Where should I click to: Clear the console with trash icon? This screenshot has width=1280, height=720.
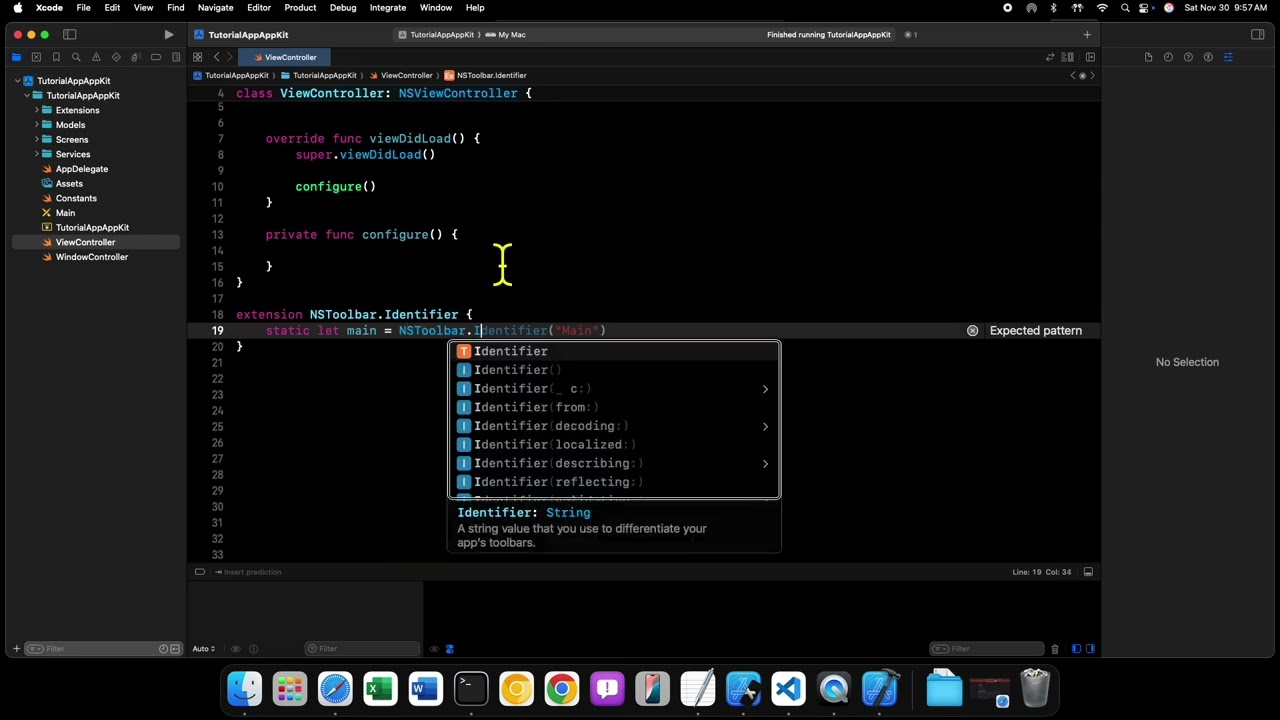pyautogui.click(x=1054, y=649)
